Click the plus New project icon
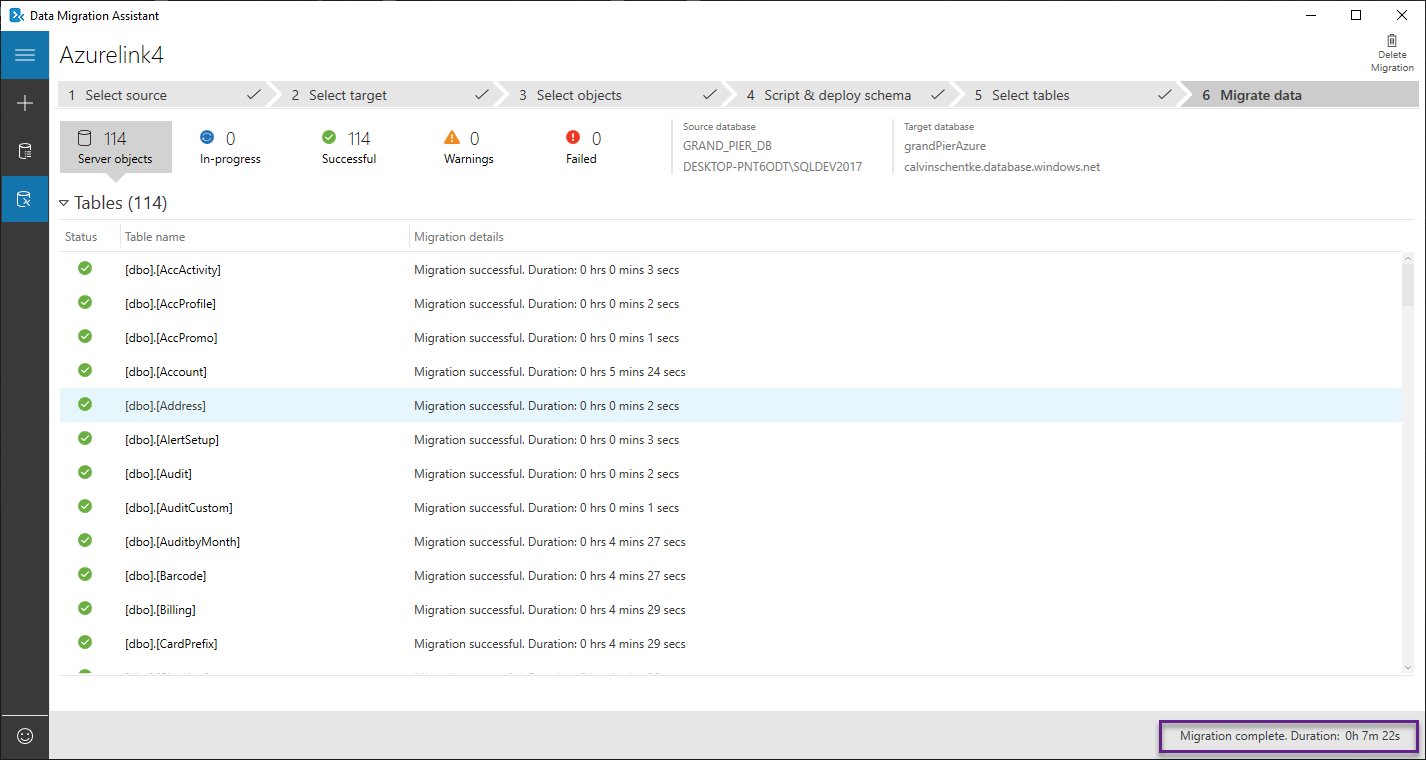The width and height of the screenshot is (1426, 760). click(25, 103)
